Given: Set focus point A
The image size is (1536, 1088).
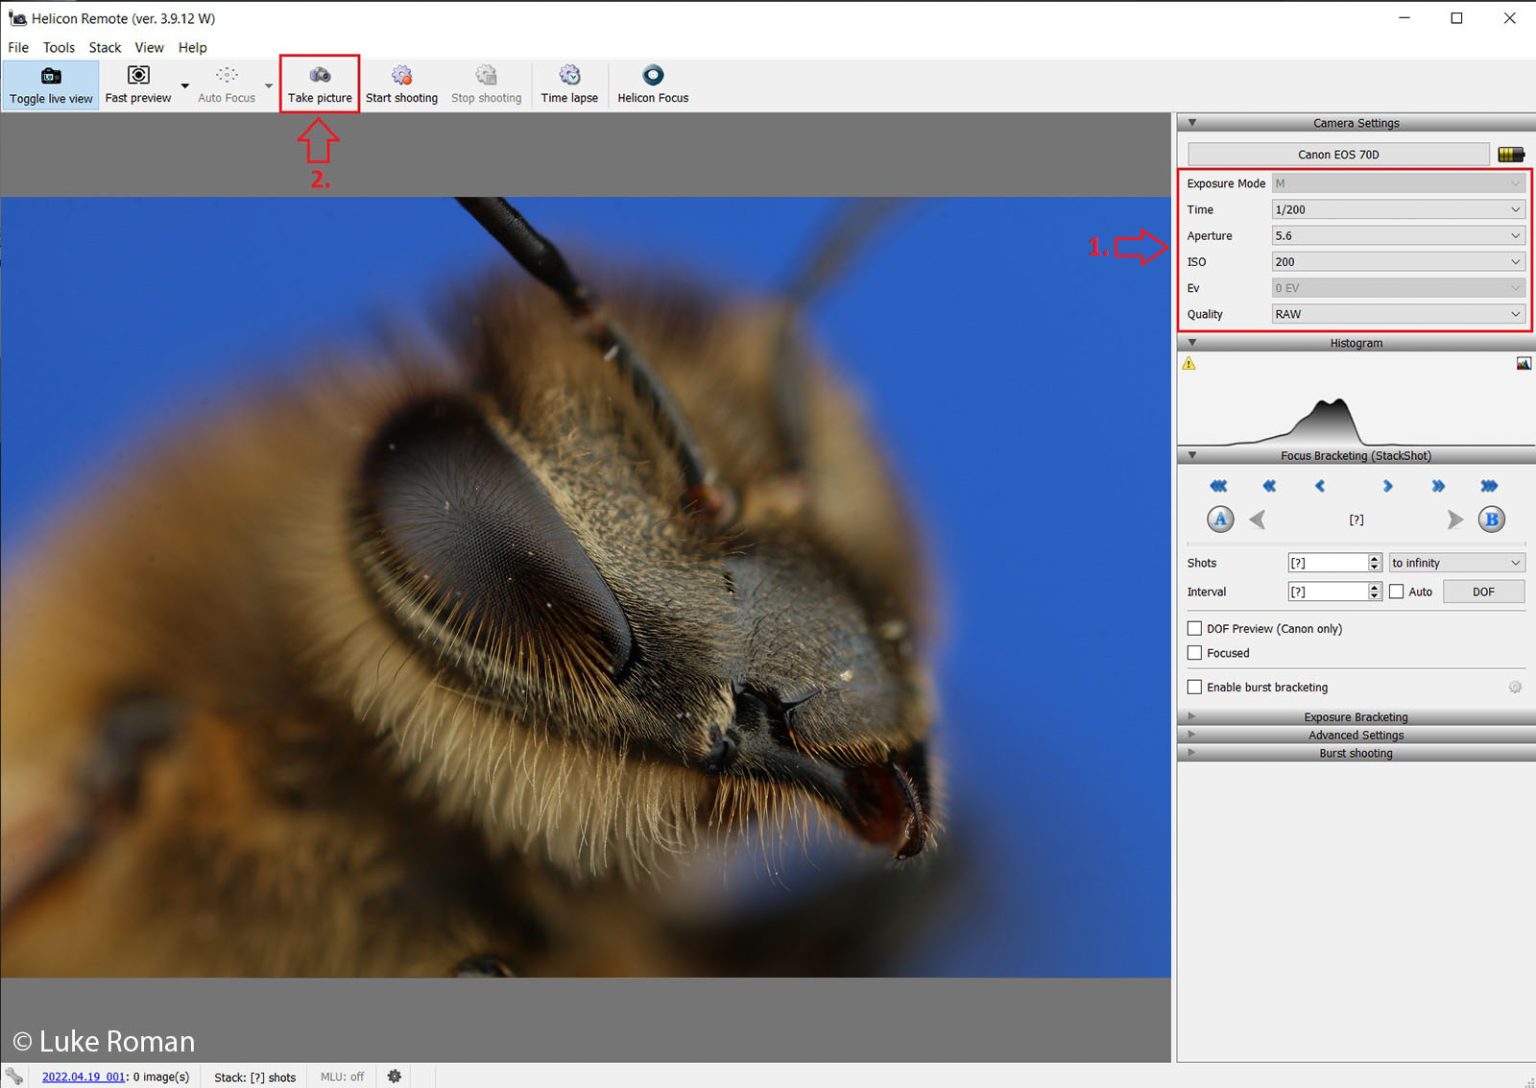Looking at the screenshot, I should [1220, 520].
